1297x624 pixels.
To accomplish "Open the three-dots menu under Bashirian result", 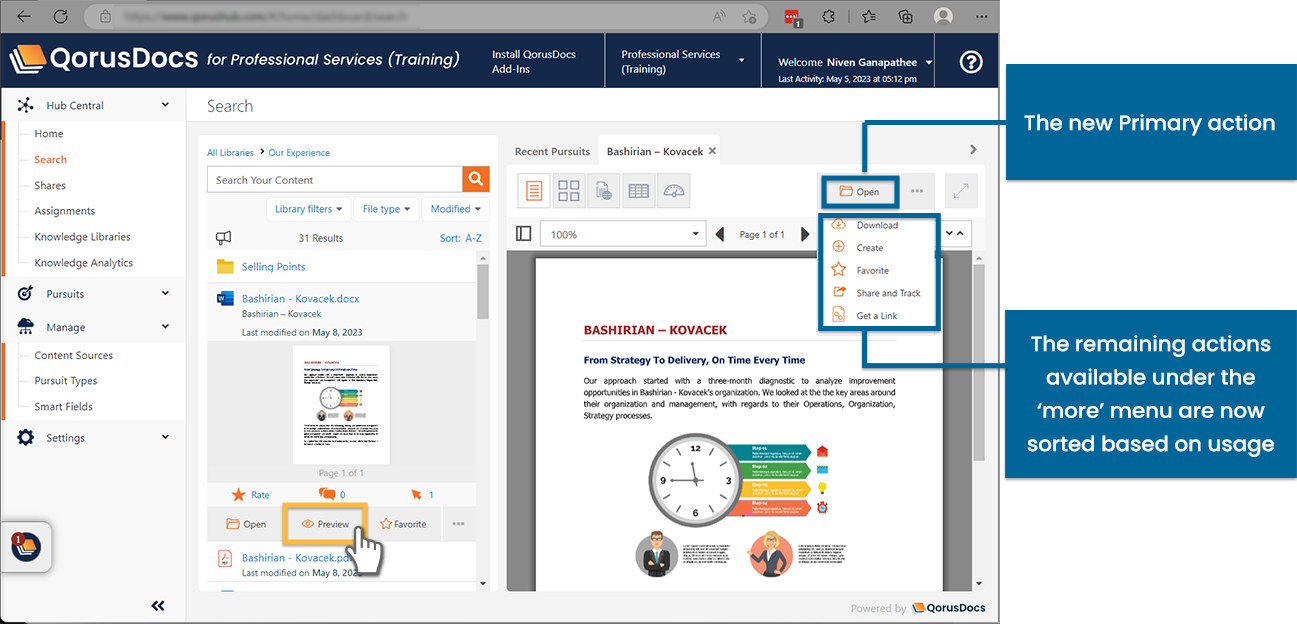I will point(458,523).
